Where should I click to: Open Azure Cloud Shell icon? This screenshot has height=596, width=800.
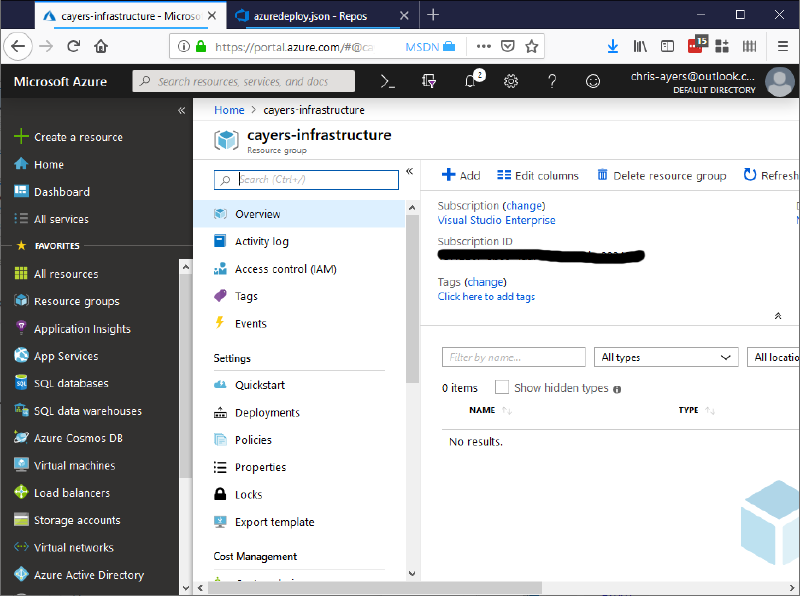[389, 81]
